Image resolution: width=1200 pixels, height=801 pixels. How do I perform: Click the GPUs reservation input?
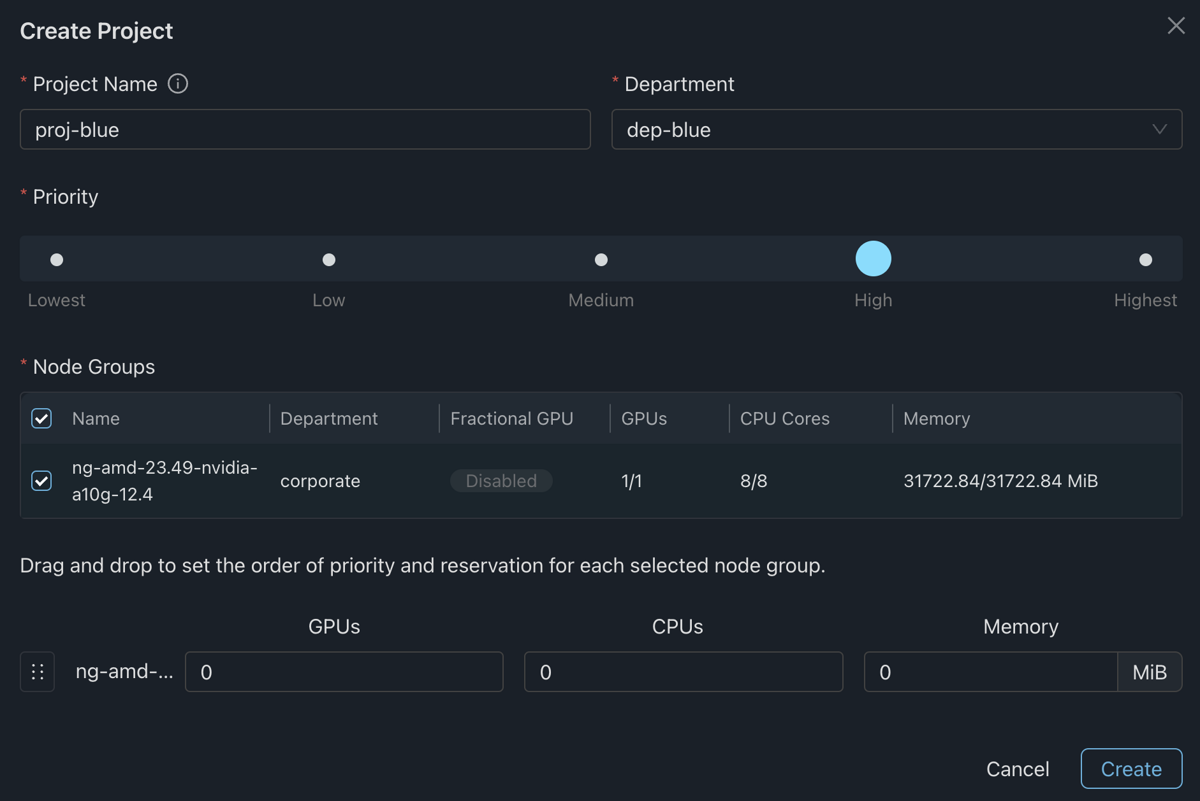343,672
